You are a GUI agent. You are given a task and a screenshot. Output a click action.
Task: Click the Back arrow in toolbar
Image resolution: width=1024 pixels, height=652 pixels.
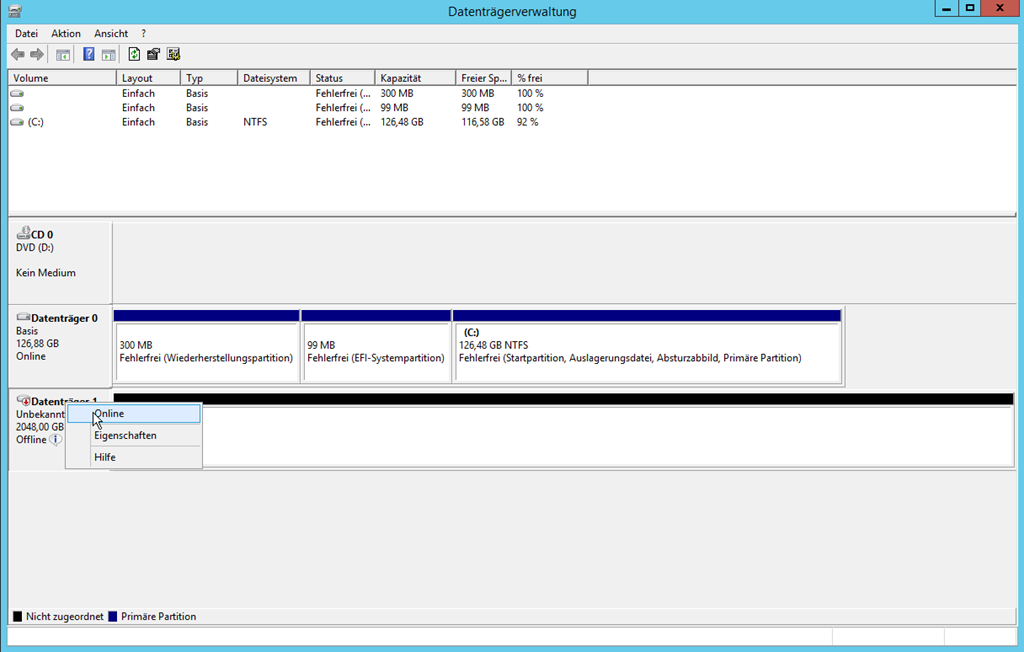point(18,54)
